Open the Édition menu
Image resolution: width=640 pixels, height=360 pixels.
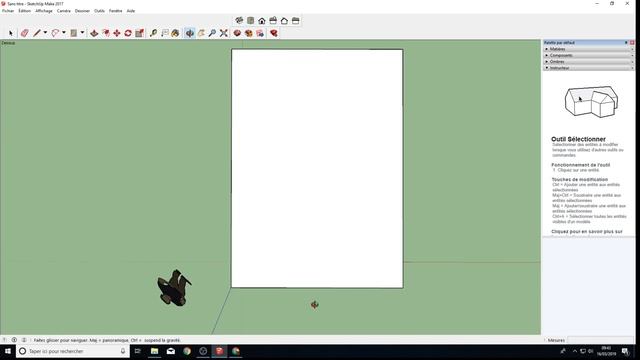click(24, 11)
